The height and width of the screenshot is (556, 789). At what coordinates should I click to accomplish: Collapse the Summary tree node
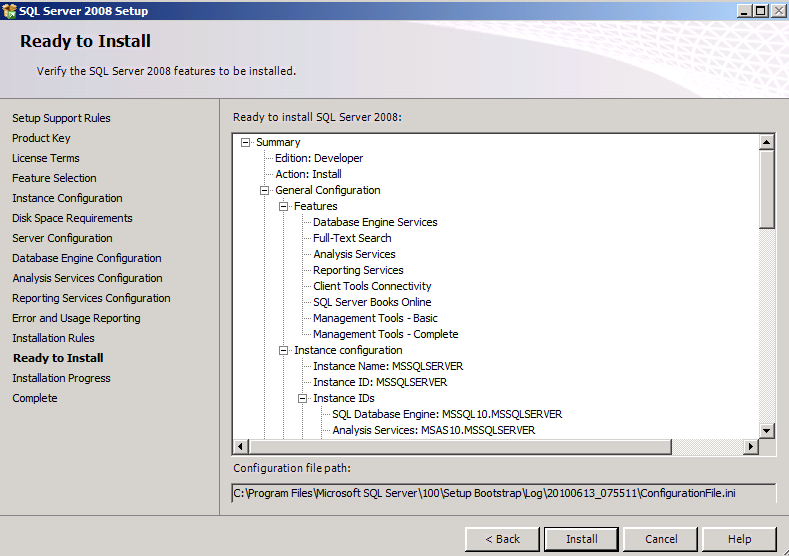246,142
